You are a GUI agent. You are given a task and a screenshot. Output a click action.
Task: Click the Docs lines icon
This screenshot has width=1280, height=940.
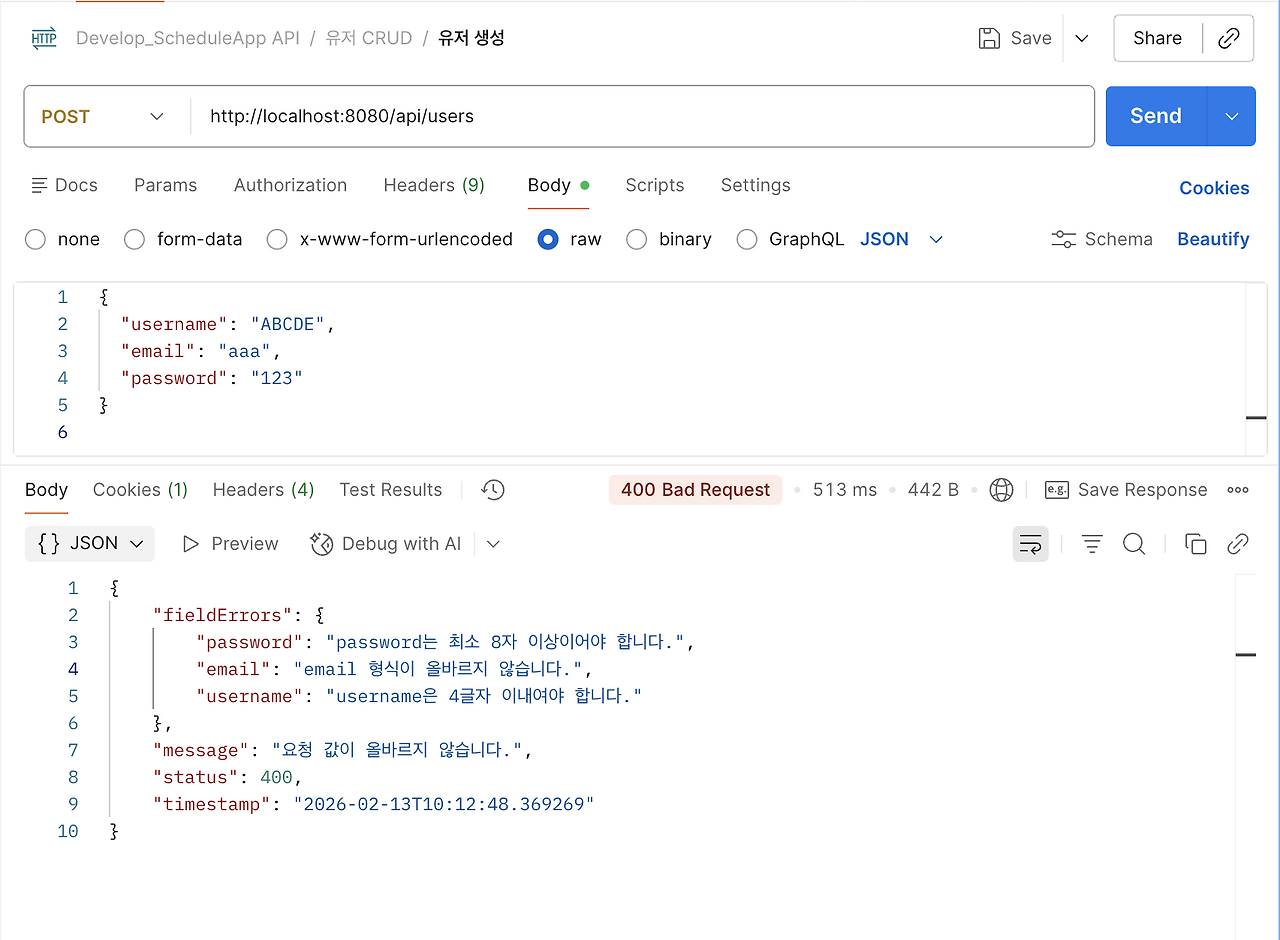[39, 185]
